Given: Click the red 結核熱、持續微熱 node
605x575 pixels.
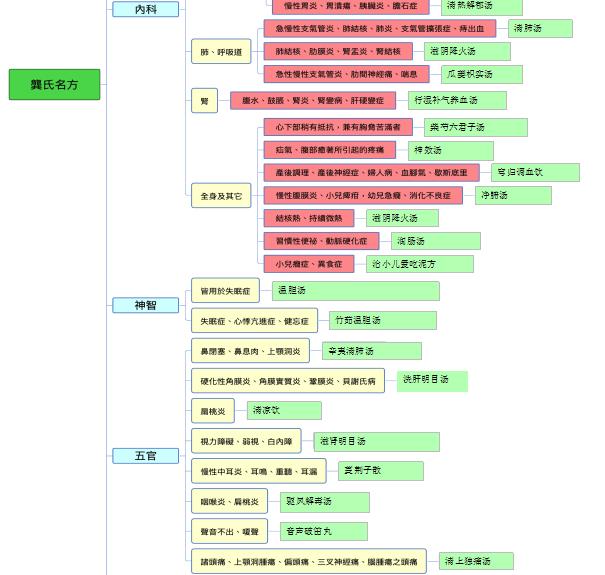Looking at the screenshot, I should pos(309,218).
